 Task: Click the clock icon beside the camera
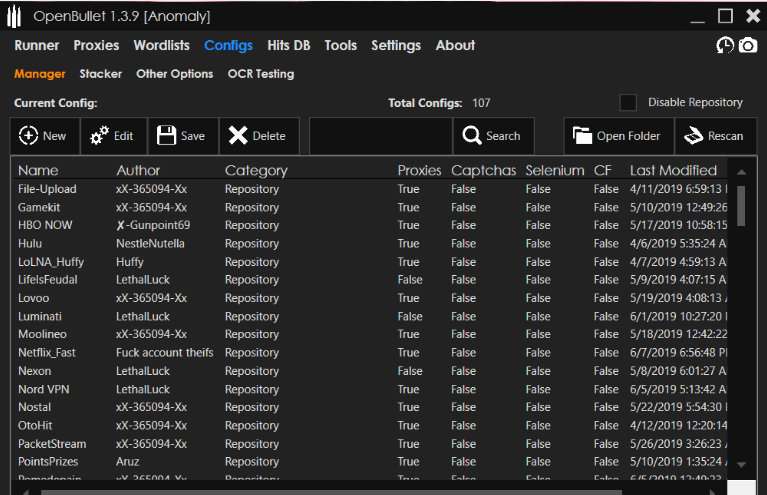tap(725, 46)
